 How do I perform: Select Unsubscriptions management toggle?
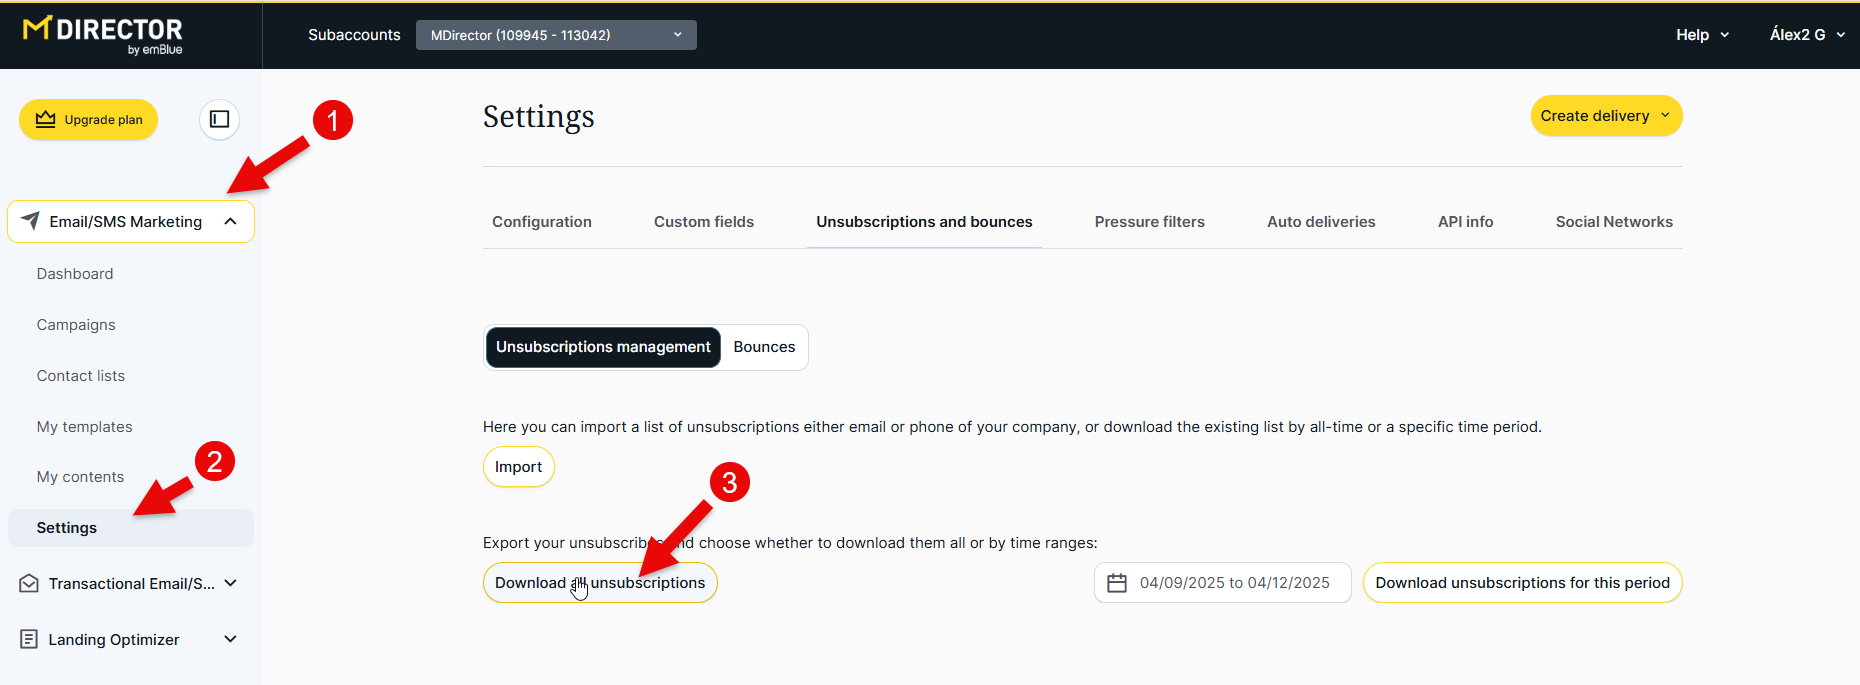tap(603, 347)
